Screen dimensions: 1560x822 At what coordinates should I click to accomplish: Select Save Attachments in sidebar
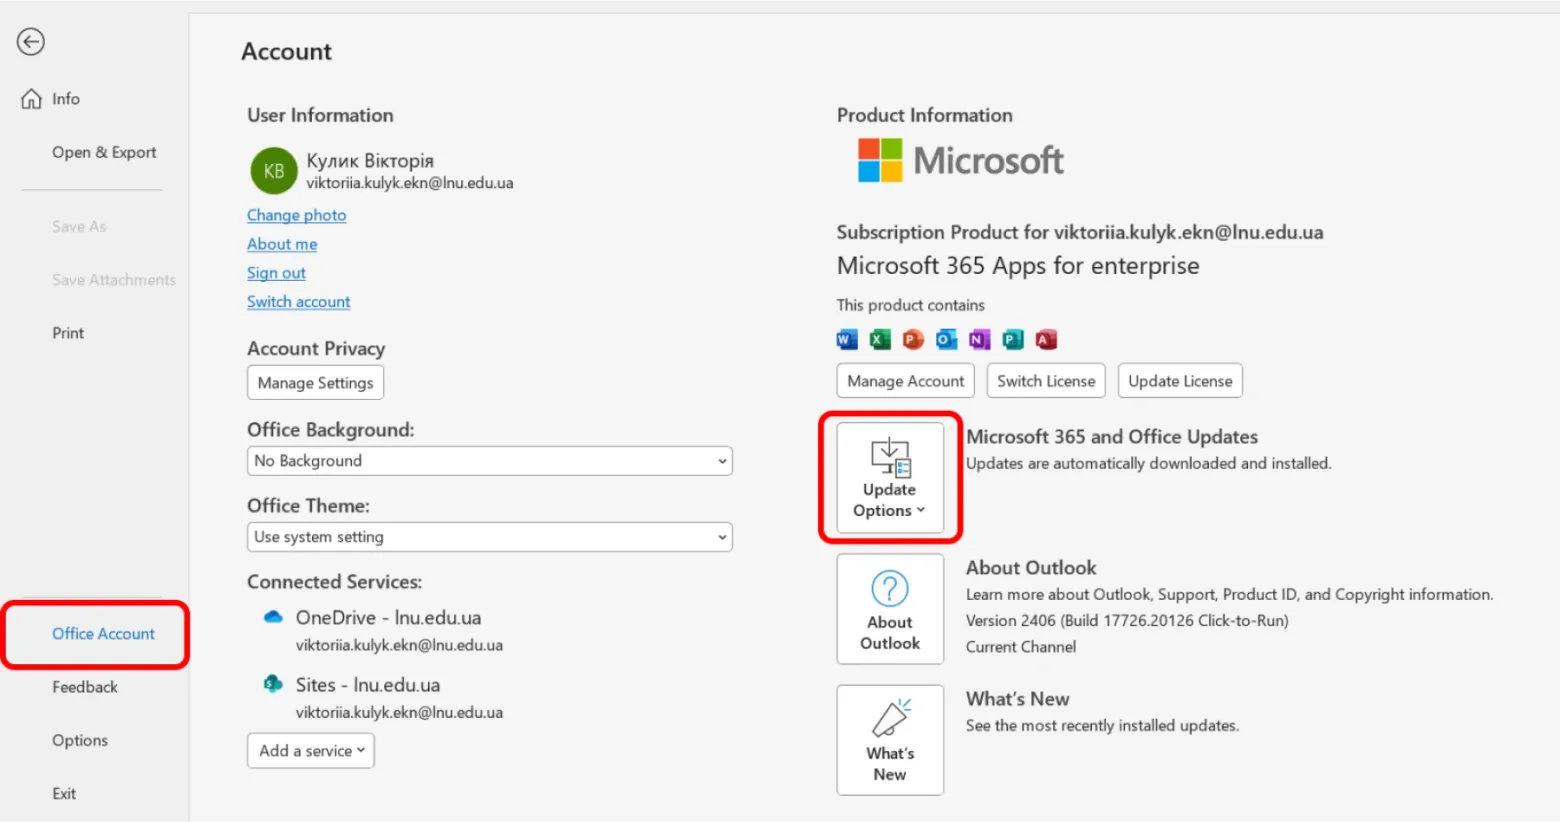click(114, 280)
